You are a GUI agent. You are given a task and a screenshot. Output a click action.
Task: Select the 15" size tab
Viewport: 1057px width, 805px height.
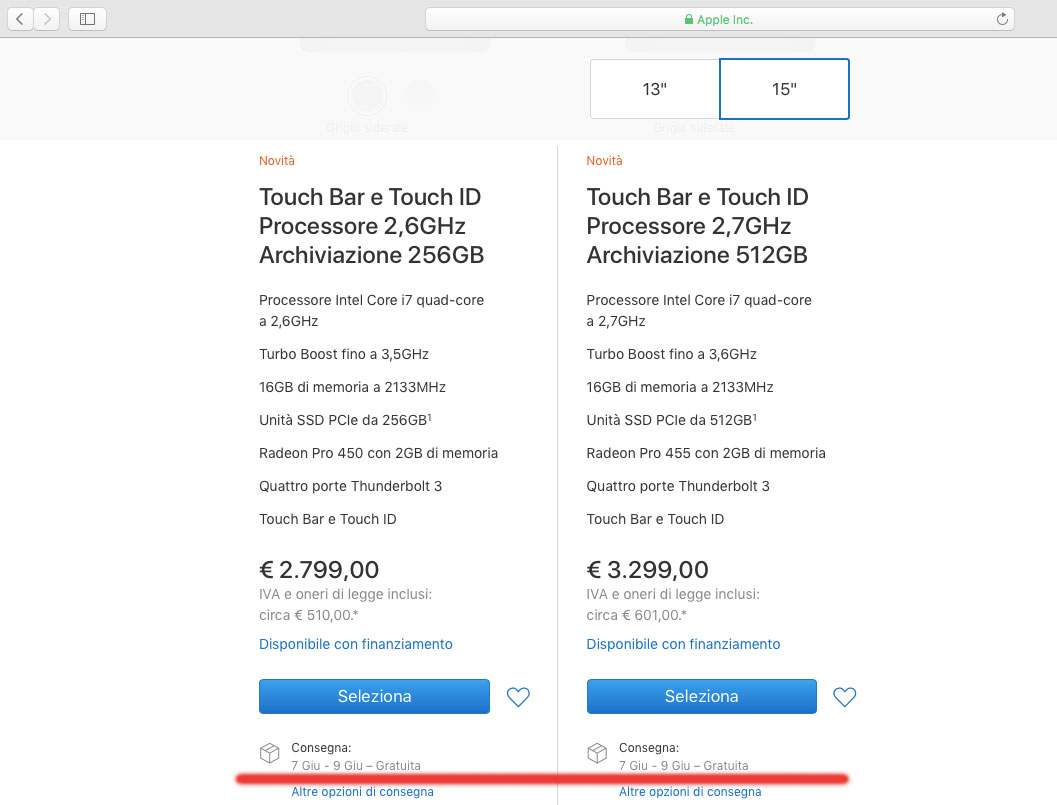click(x=784, y=89)
